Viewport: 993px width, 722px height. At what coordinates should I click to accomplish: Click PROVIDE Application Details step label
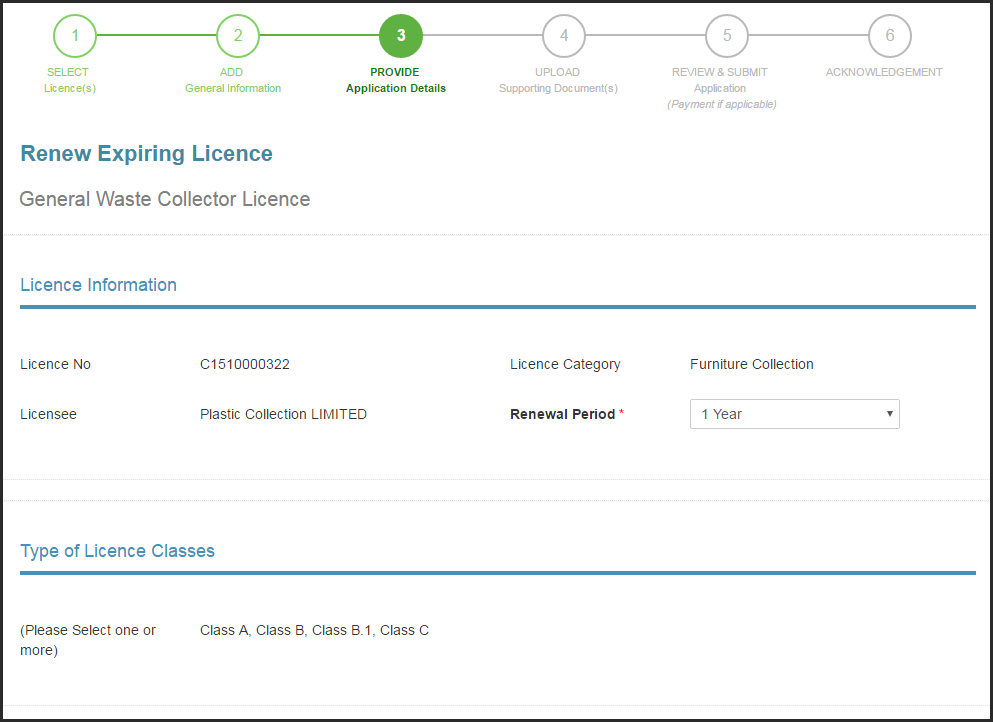click(395, 80)
